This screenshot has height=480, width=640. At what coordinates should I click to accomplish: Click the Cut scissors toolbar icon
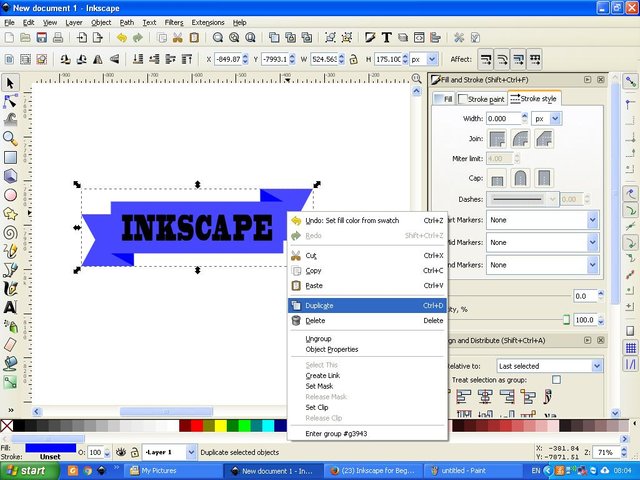(178, 38)
